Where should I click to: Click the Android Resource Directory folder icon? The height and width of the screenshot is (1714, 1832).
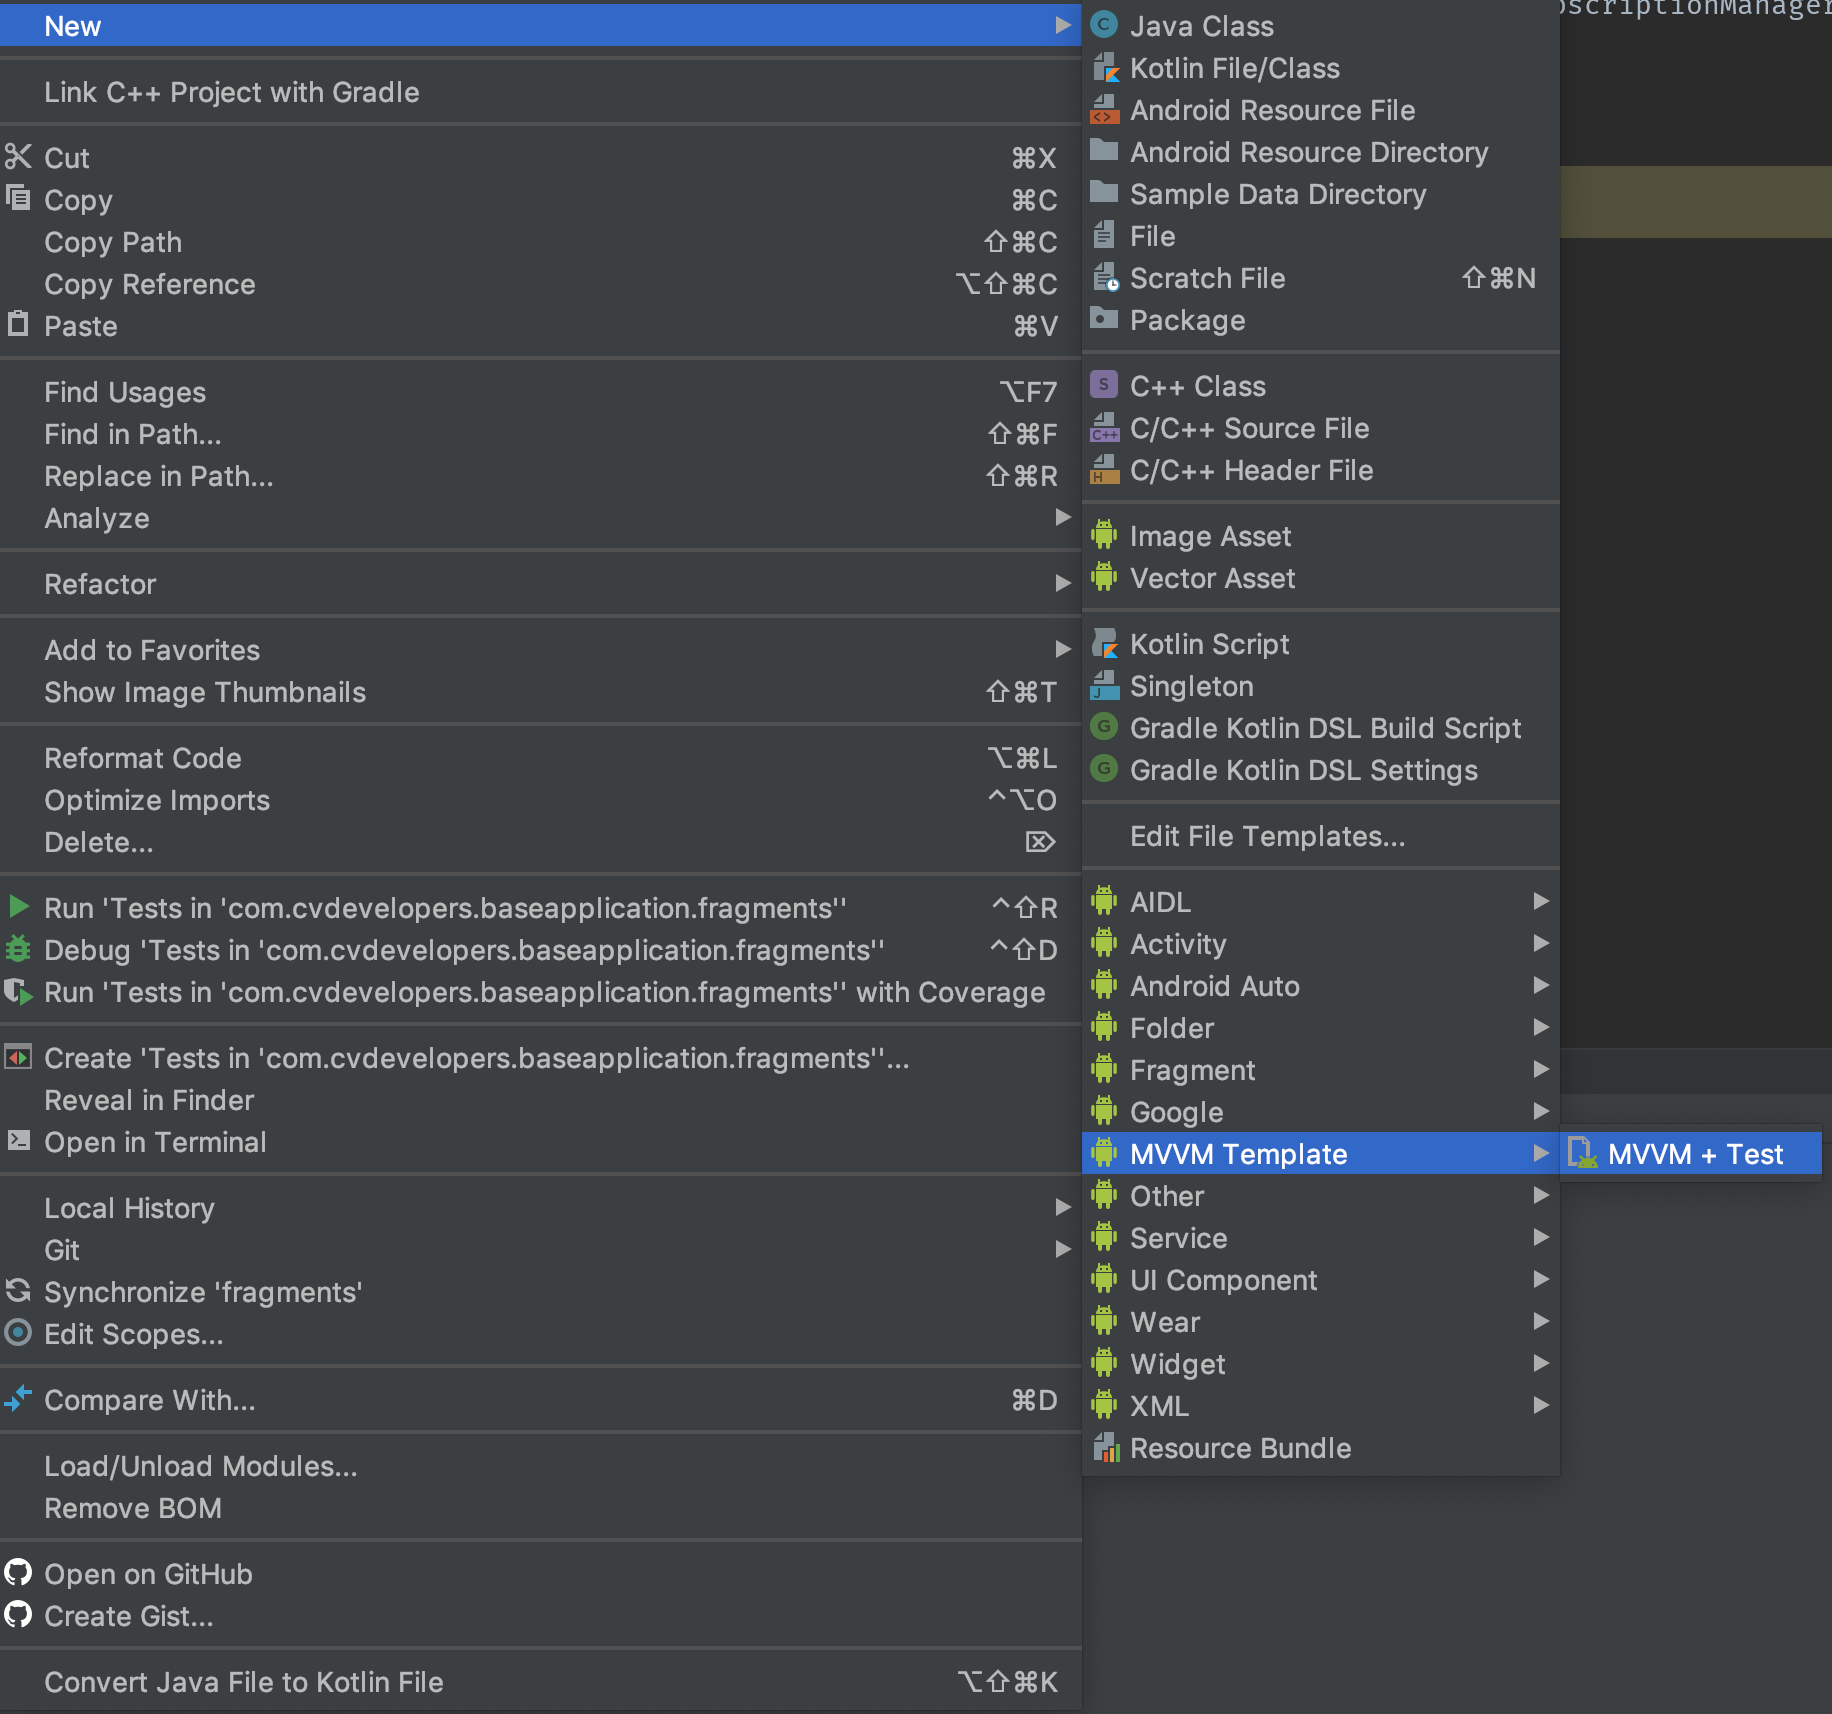(1104, 150)
